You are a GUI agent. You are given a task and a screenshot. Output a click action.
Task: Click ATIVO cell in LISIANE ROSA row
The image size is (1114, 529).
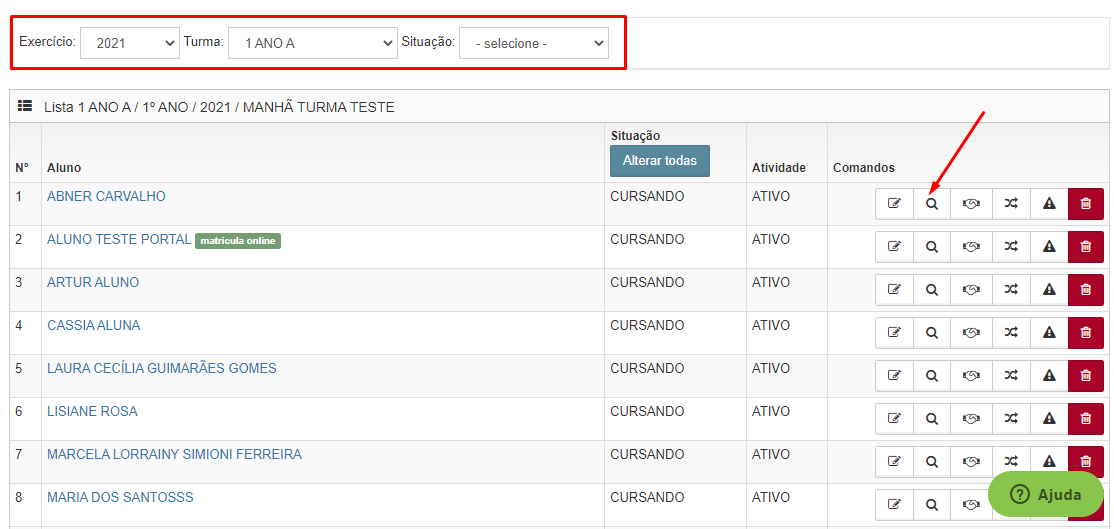pyautogui.click(x=771, y=411)
